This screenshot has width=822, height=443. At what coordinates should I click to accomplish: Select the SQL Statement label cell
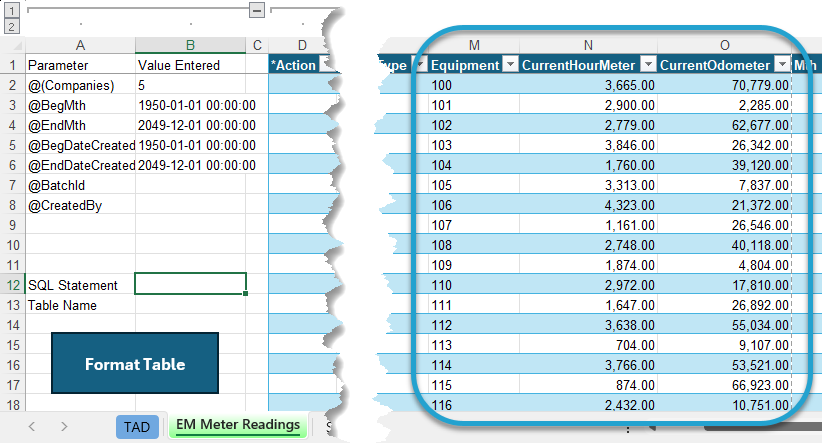tap(80, 285)
